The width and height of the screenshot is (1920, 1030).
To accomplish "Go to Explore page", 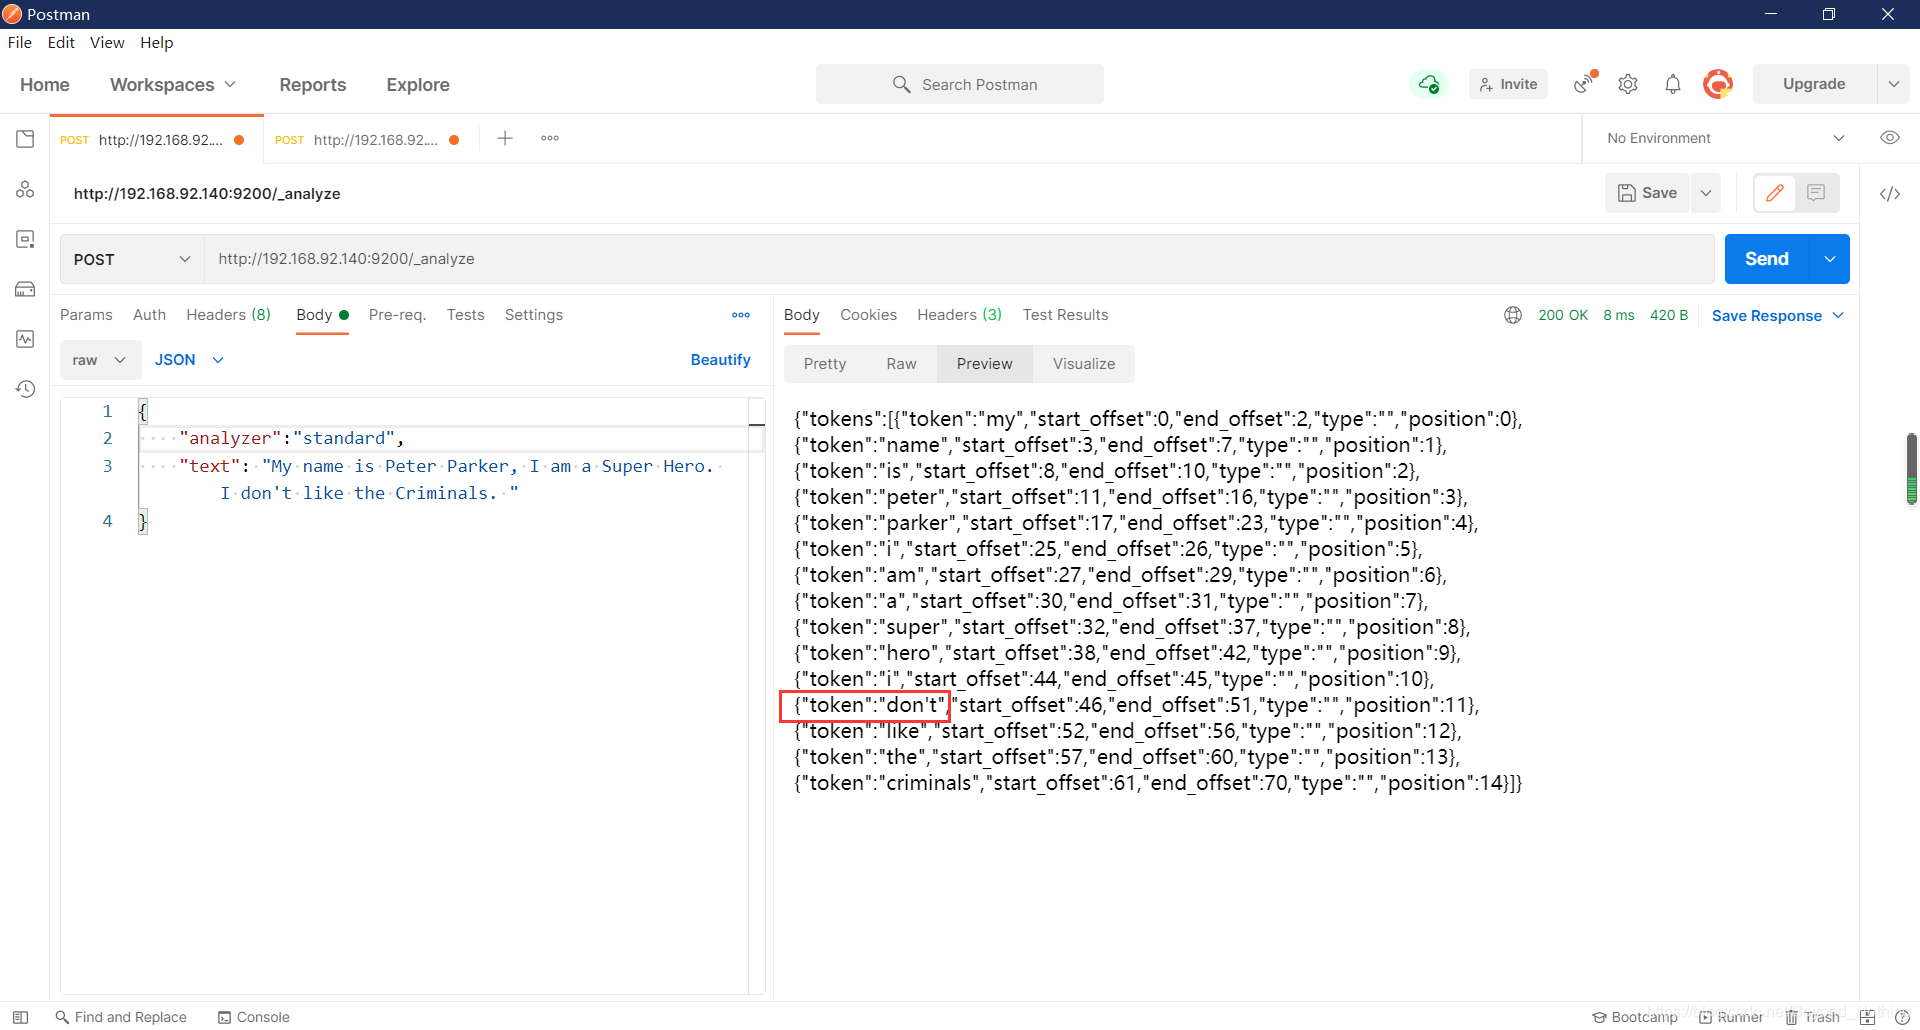I will click(x=418, y=85).
